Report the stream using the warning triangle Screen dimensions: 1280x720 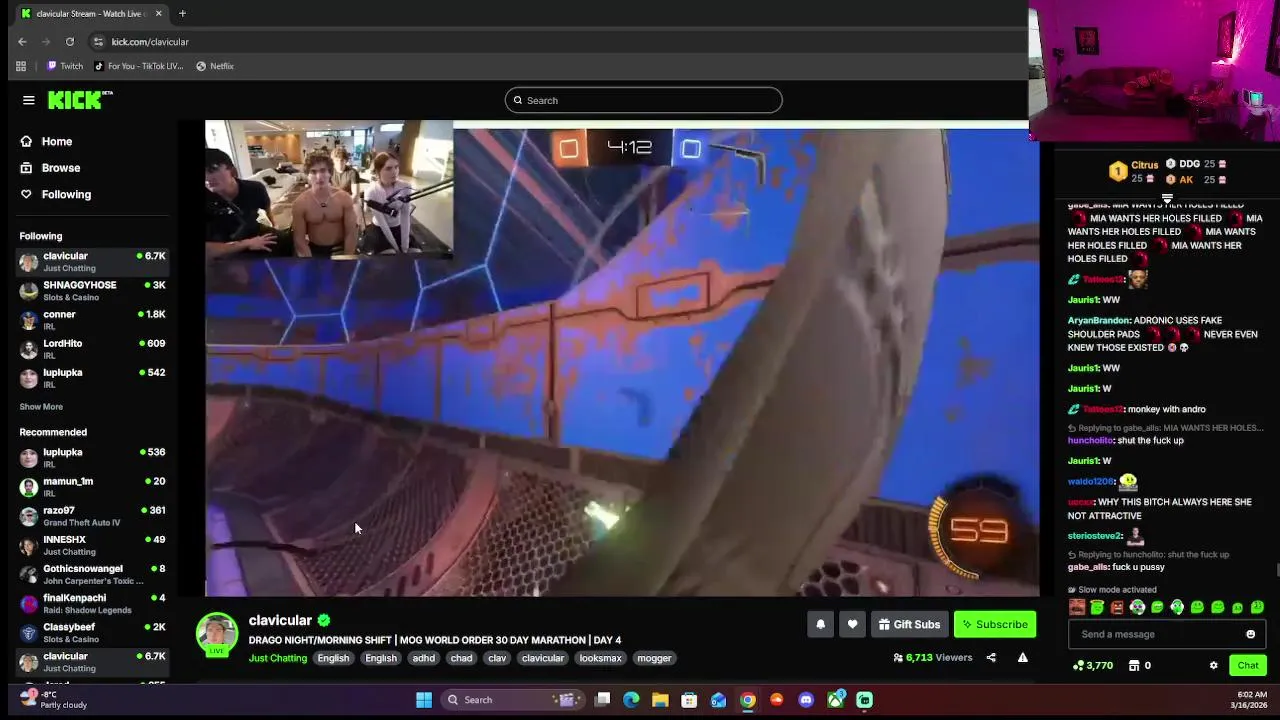1022,658
